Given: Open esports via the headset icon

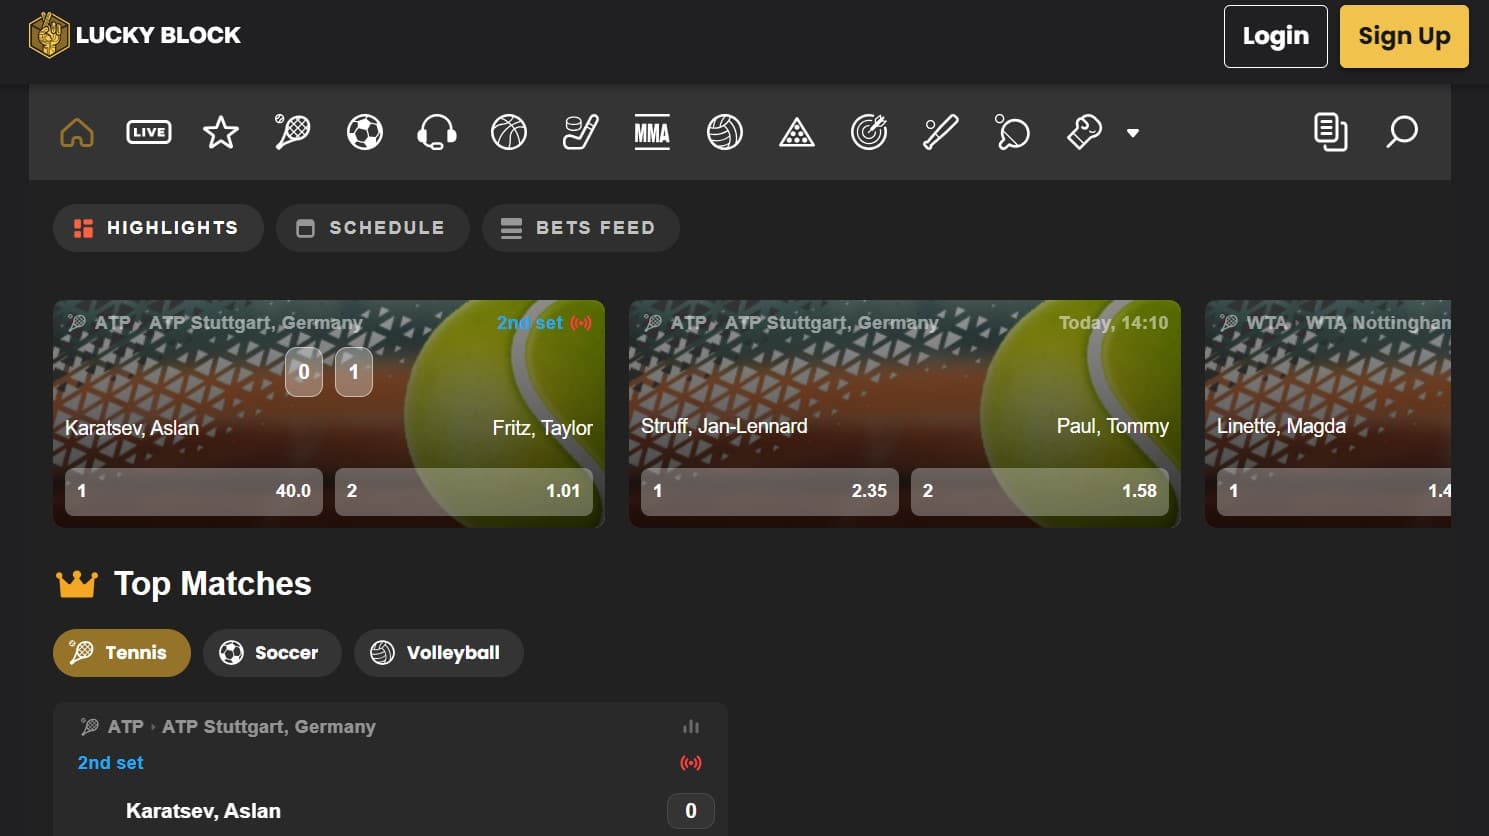Looking at the screenshot, I should point(437,132).
